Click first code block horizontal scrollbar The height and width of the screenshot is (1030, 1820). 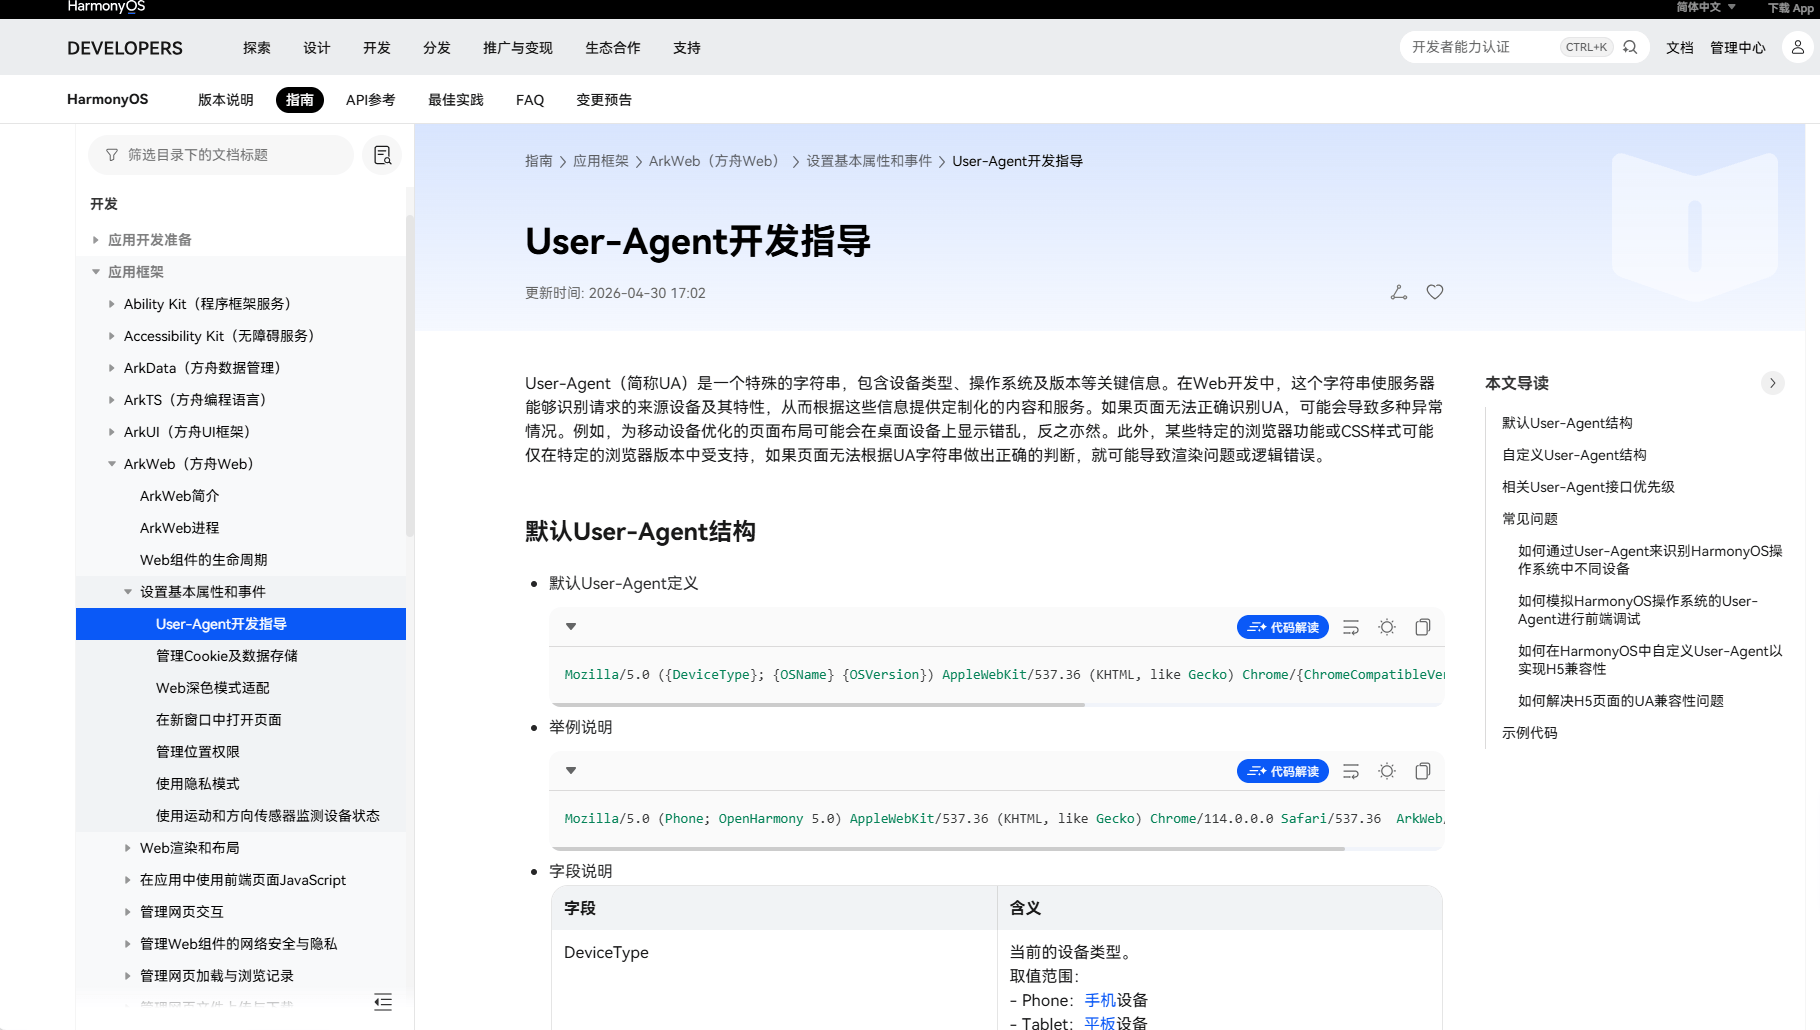817,705
